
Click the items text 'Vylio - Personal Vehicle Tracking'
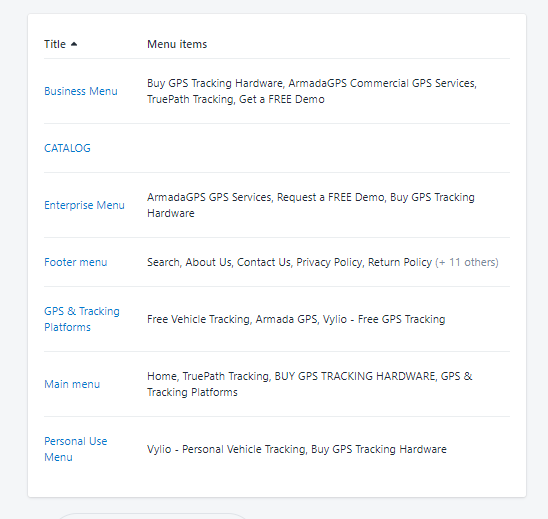297,449
